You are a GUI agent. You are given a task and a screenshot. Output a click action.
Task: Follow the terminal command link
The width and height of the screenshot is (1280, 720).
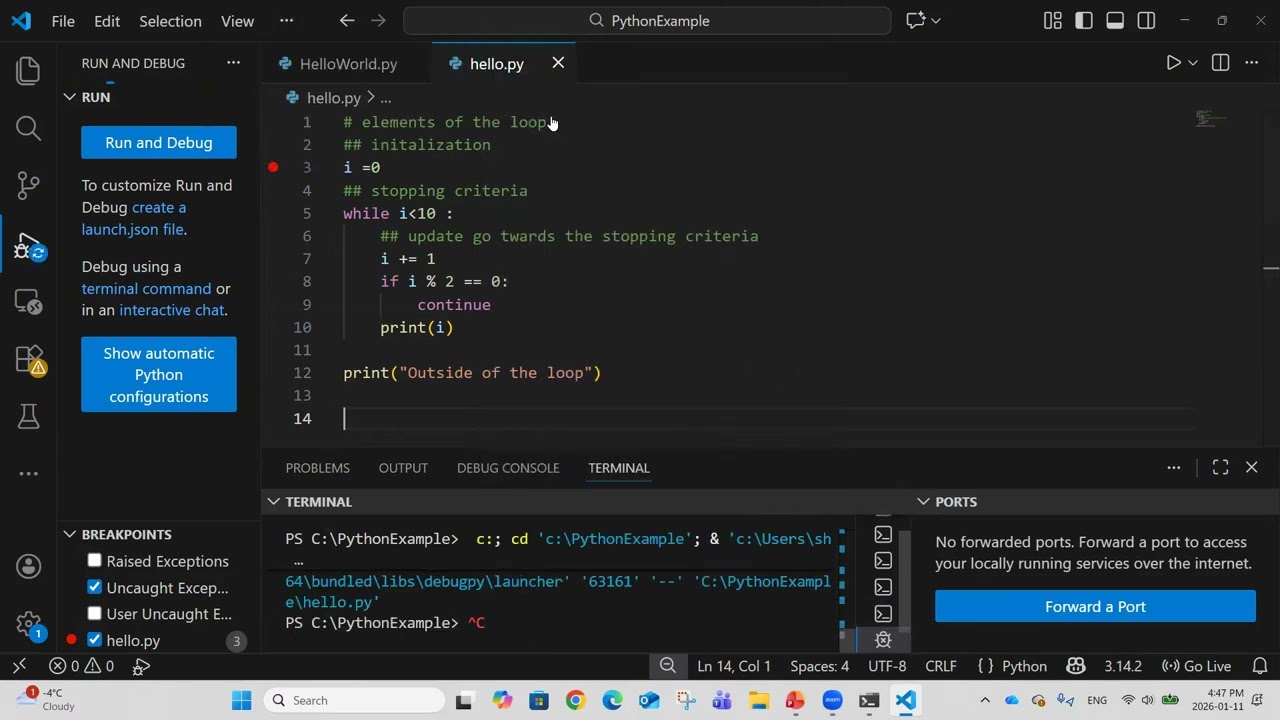point(147,288)
